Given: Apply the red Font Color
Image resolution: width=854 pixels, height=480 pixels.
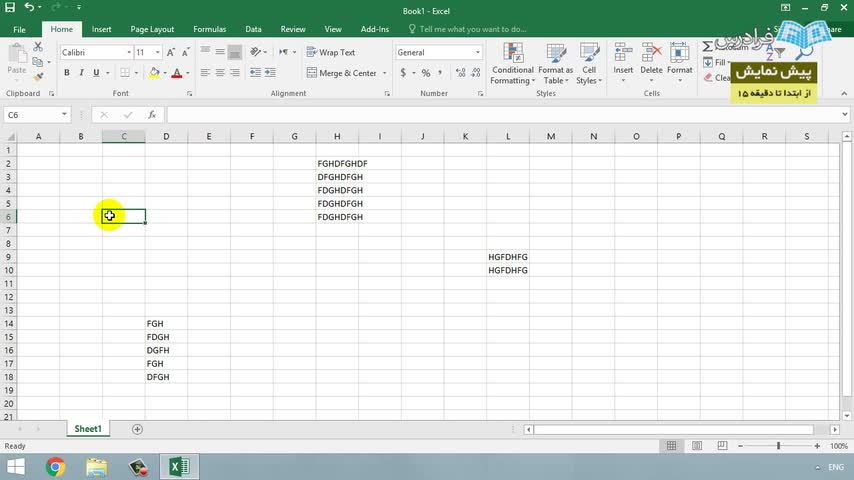Looking at the screenshot, I should pyautogui.click(x=176, y=72).
